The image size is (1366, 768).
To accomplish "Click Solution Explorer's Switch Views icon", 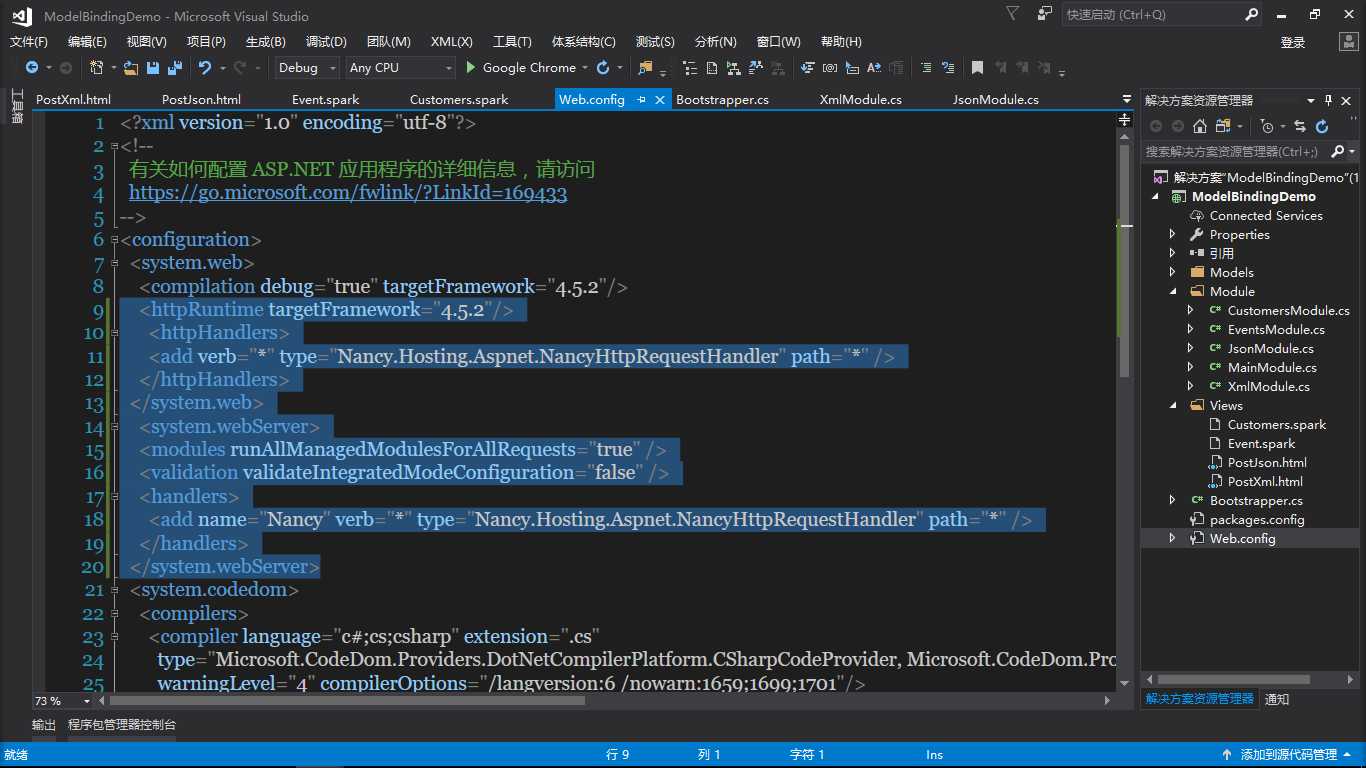I will click(1223, 126).
